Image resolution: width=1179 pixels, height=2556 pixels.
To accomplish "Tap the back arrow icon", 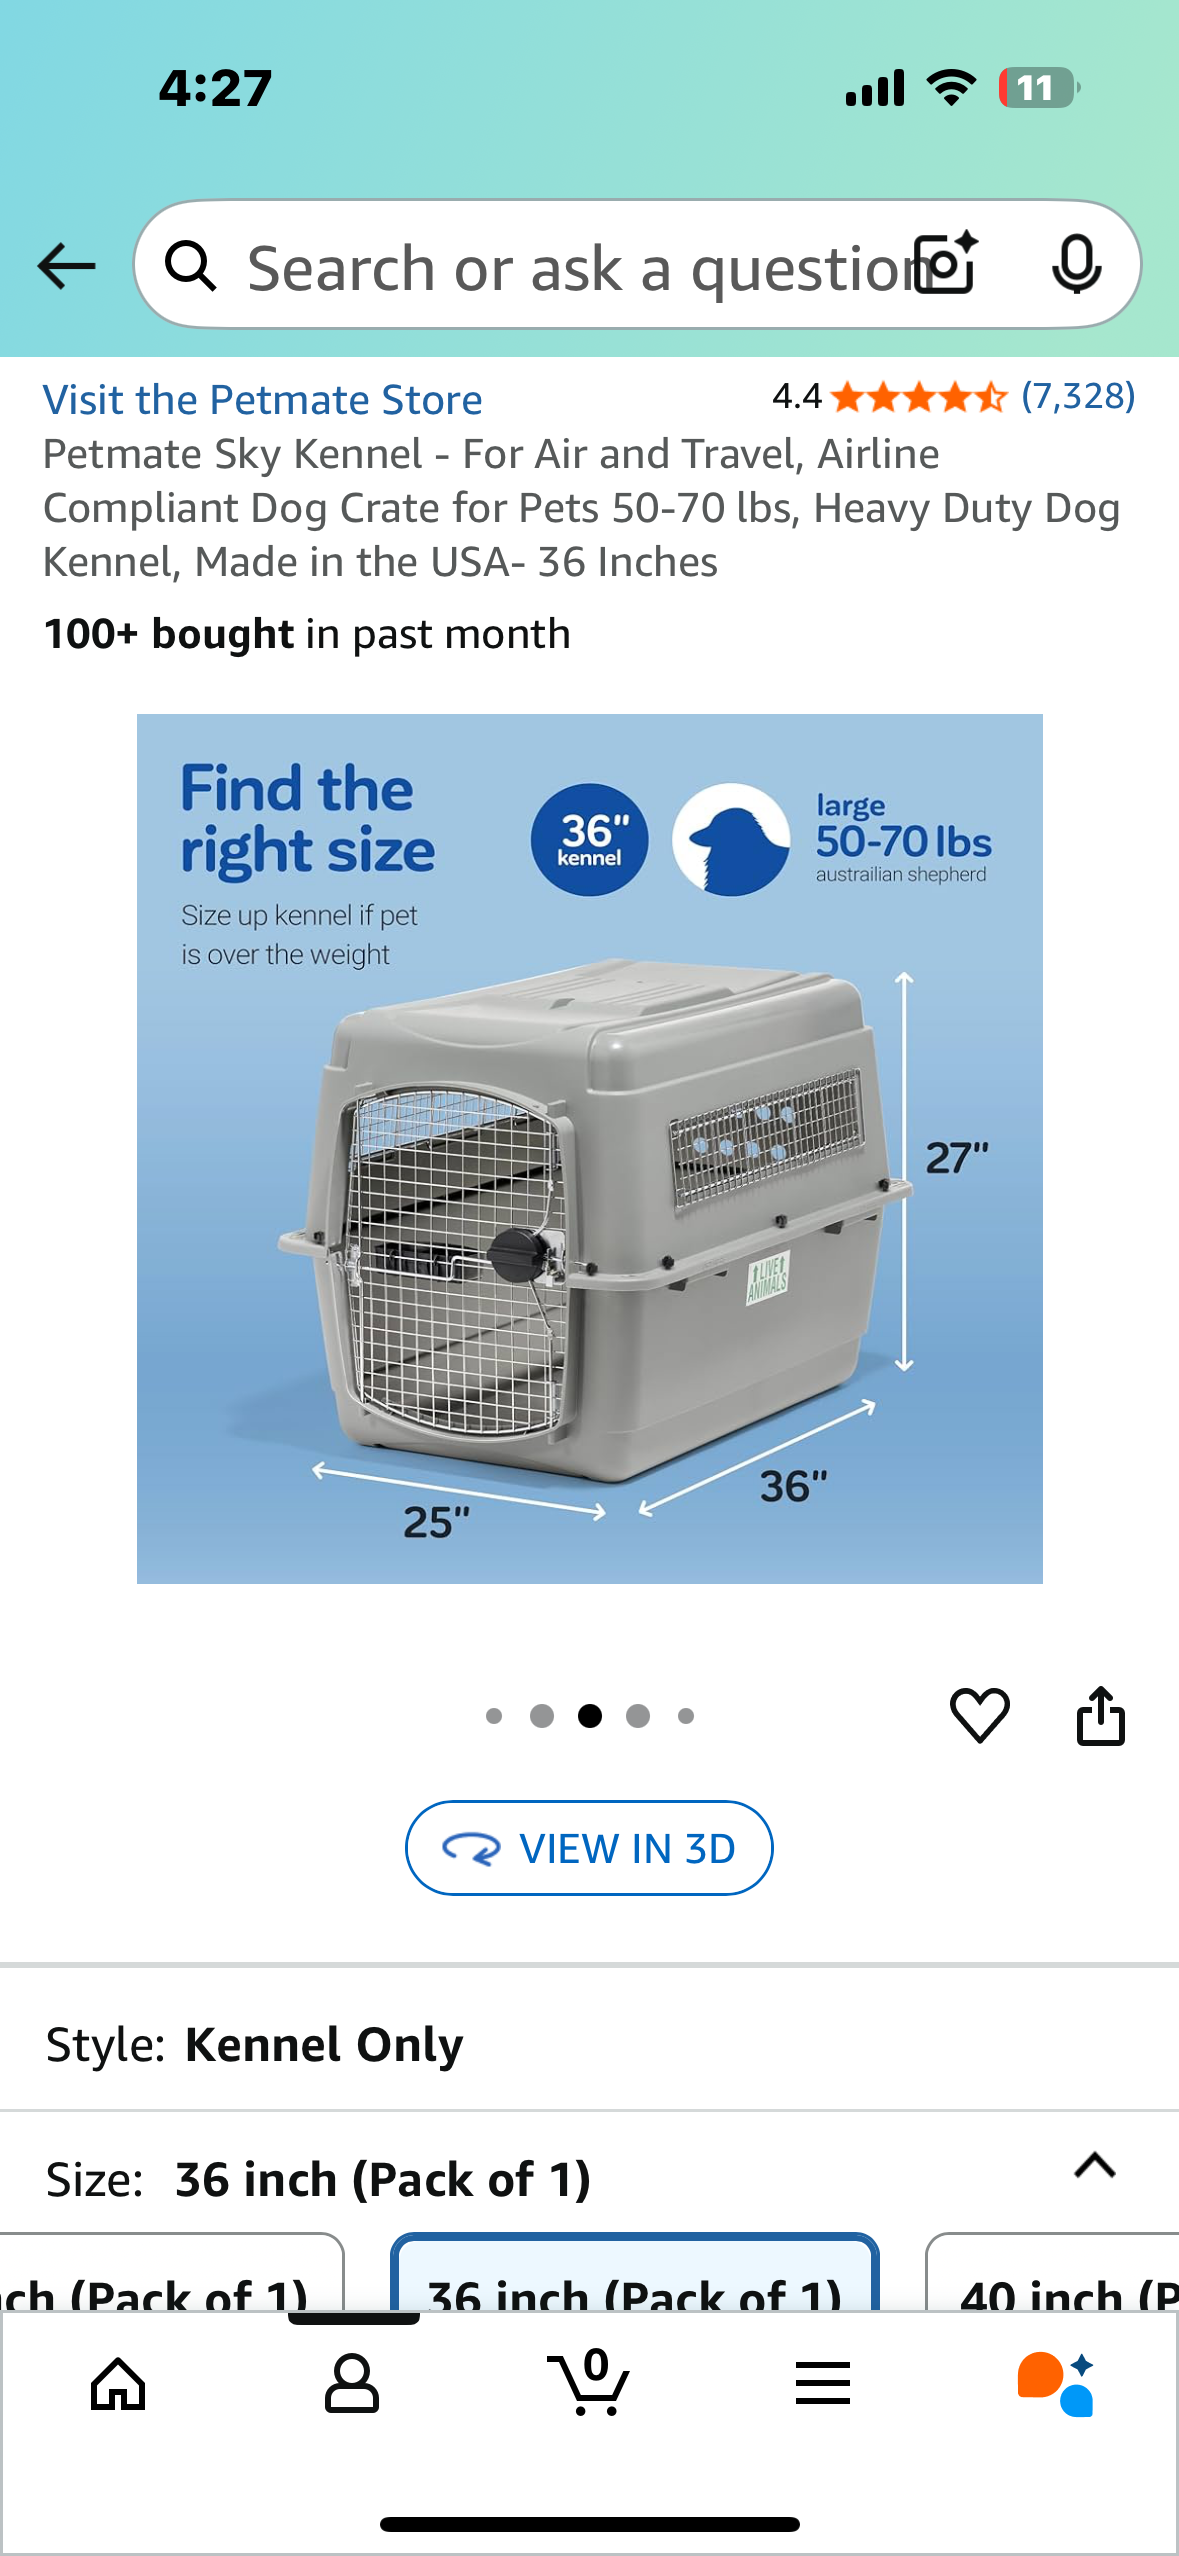I will (x=66, y=266).
